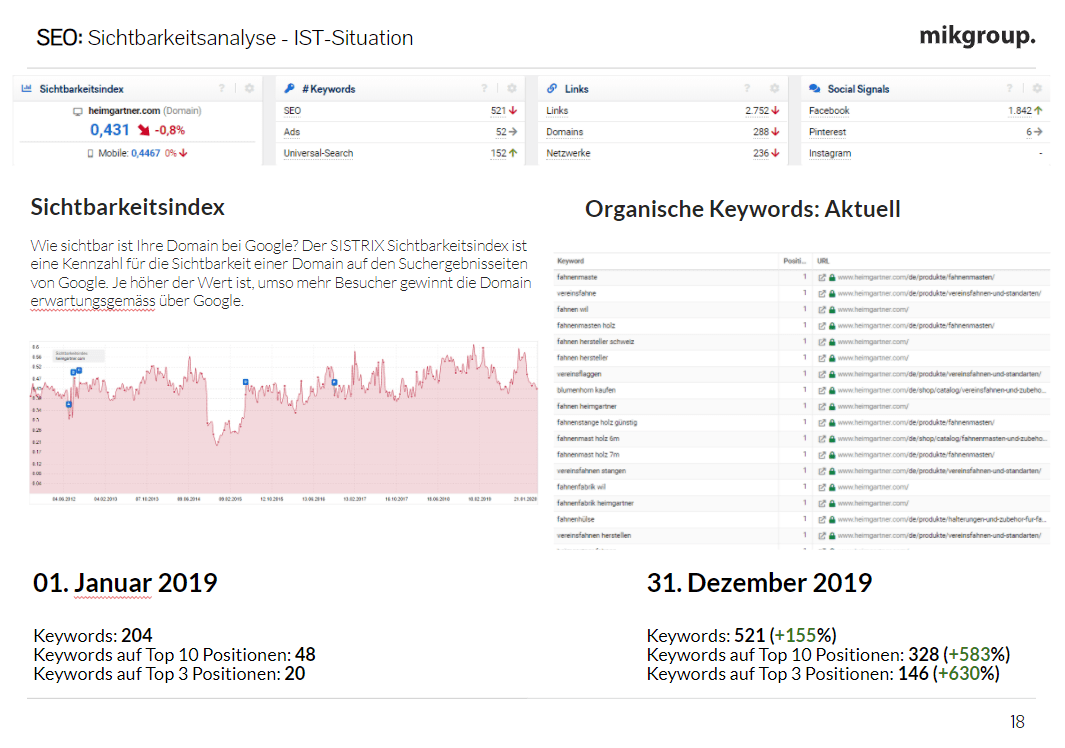Click the URL column header
Image resolution: width=1065 pixels, height=748 pixels.
[x=823, y=261]
